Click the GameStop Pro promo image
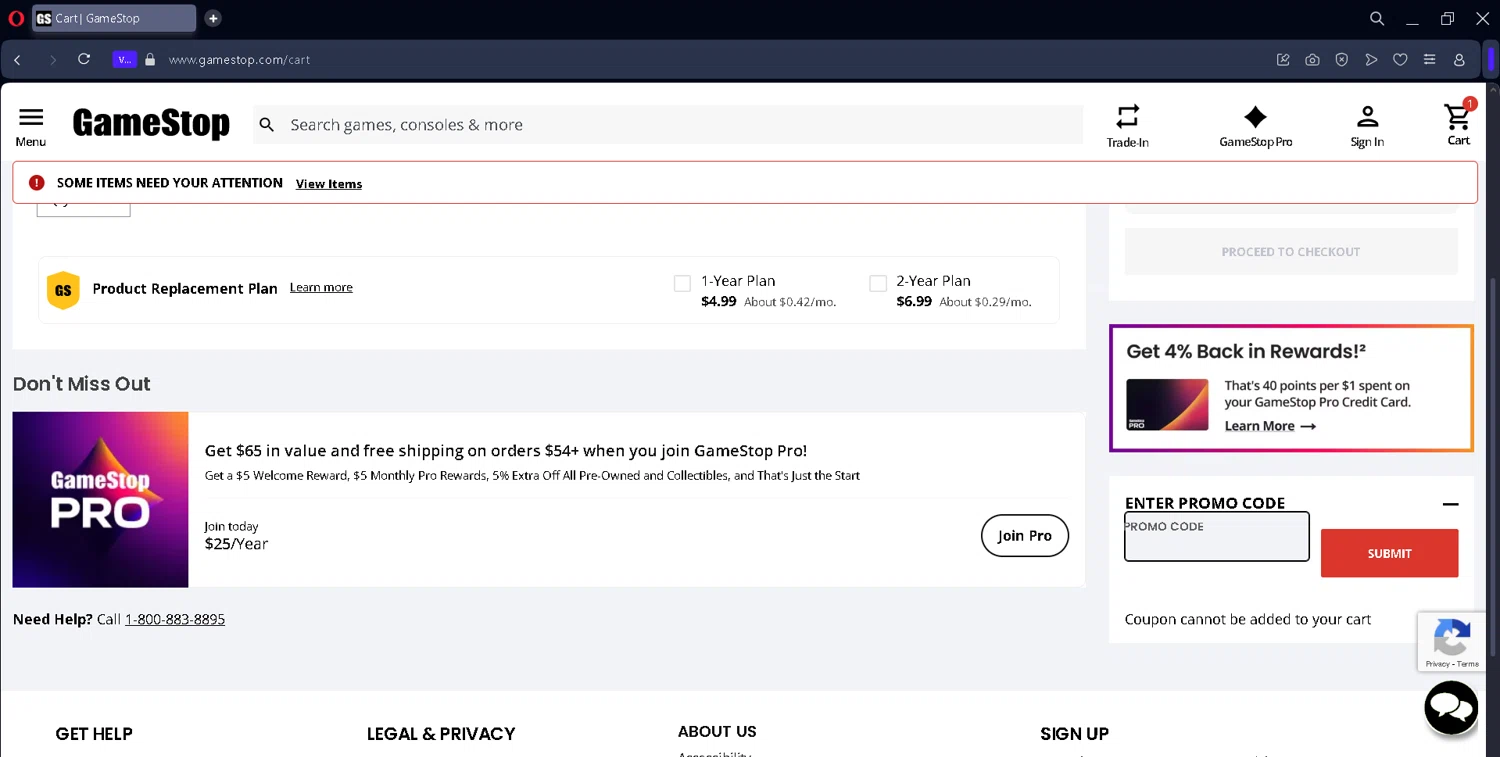Image resolution: width=1500 pixels, height=757 pixels. [100, 499]
